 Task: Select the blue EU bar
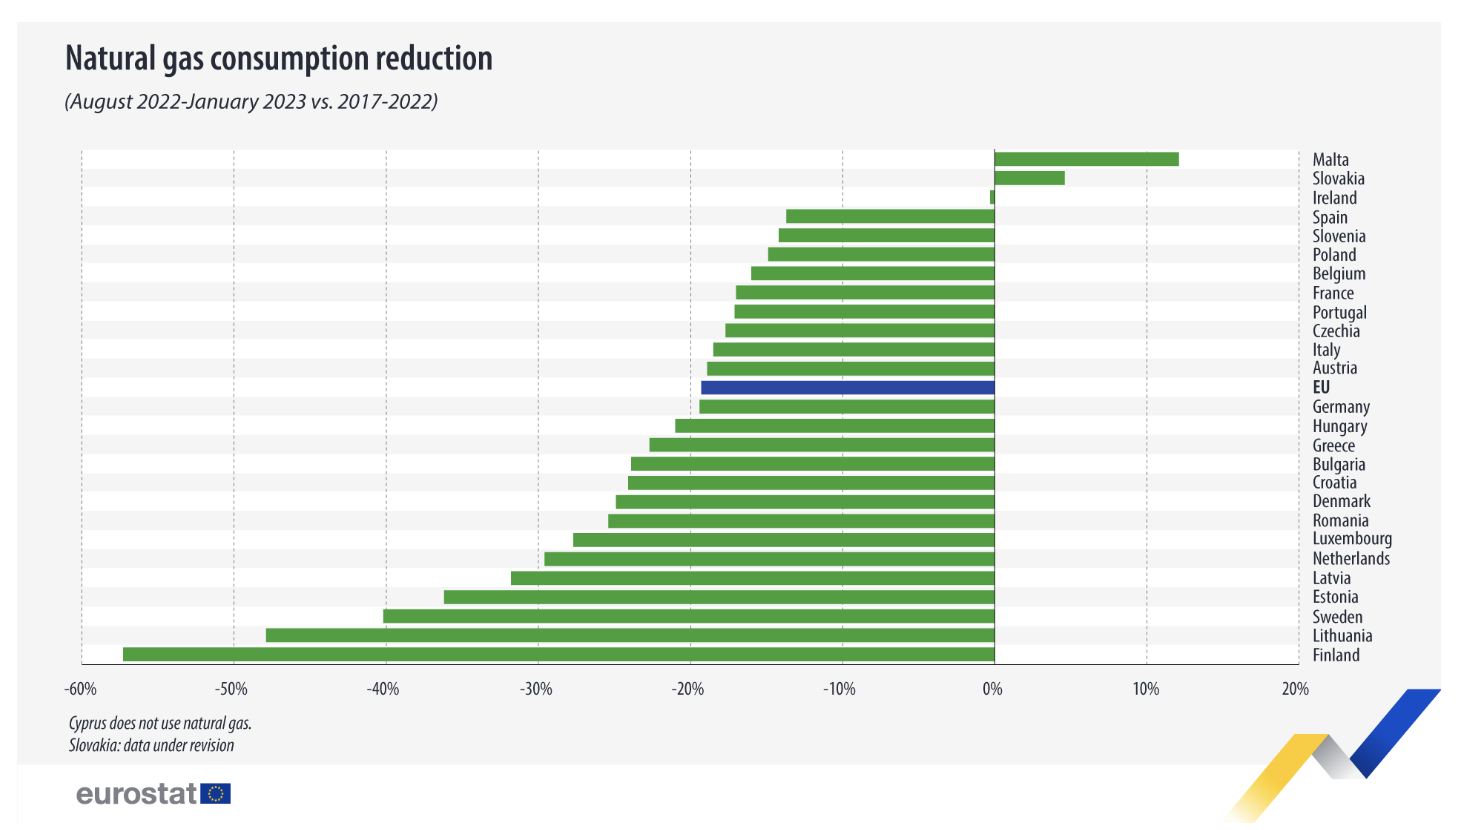coord(848,387)
